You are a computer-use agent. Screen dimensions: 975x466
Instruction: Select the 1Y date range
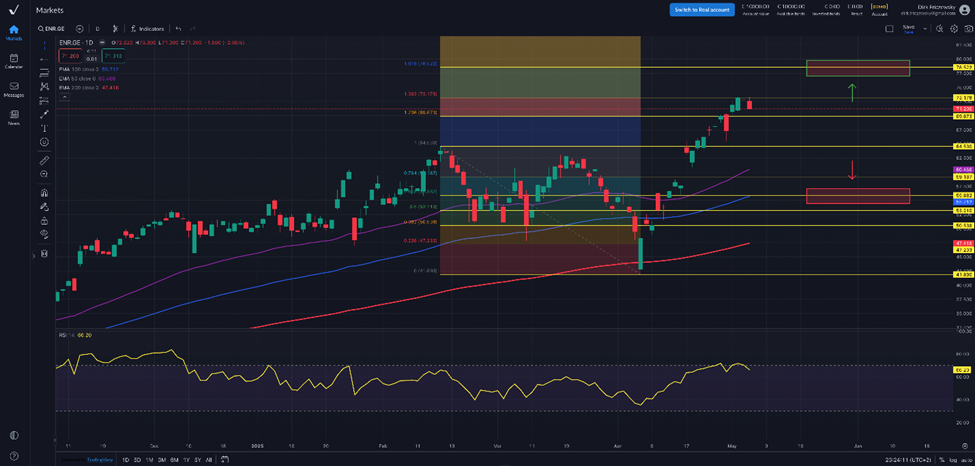186,459
